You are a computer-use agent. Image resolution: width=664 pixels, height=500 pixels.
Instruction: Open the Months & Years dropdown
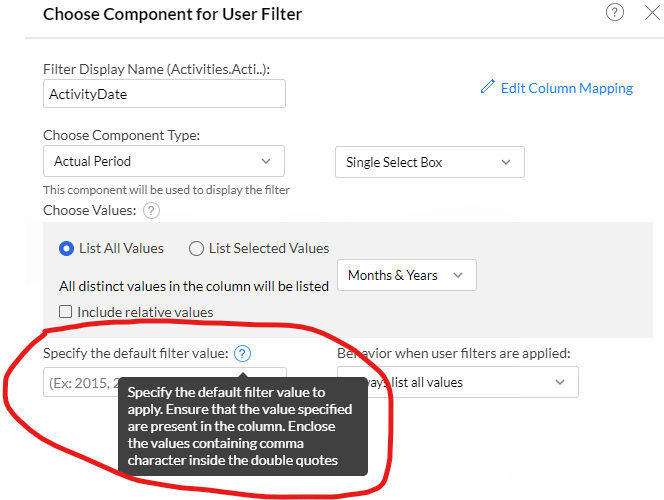coord(407,275)
